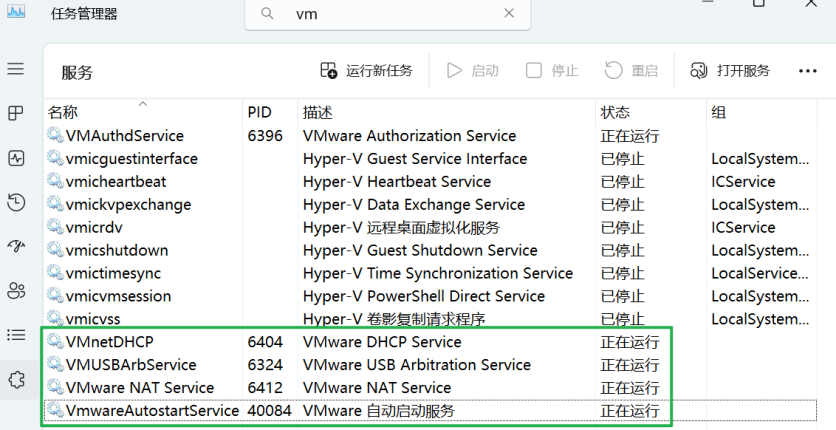The height and width of the screenshot is (430, 836).
Task: Click Hyper-V Time Synchronization Service description
Action: (x=438, y=273)
